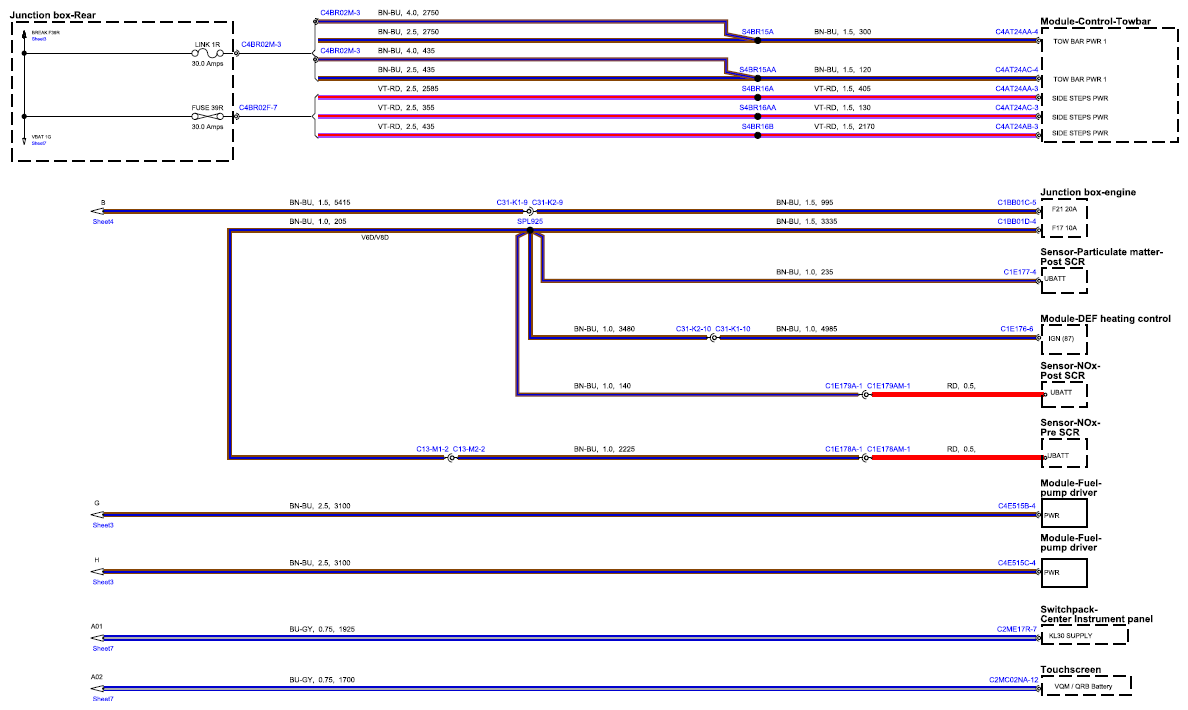1188x710 pixels.
Task: Select the off-page arrow labeled A01
Action: coord(97,638)
